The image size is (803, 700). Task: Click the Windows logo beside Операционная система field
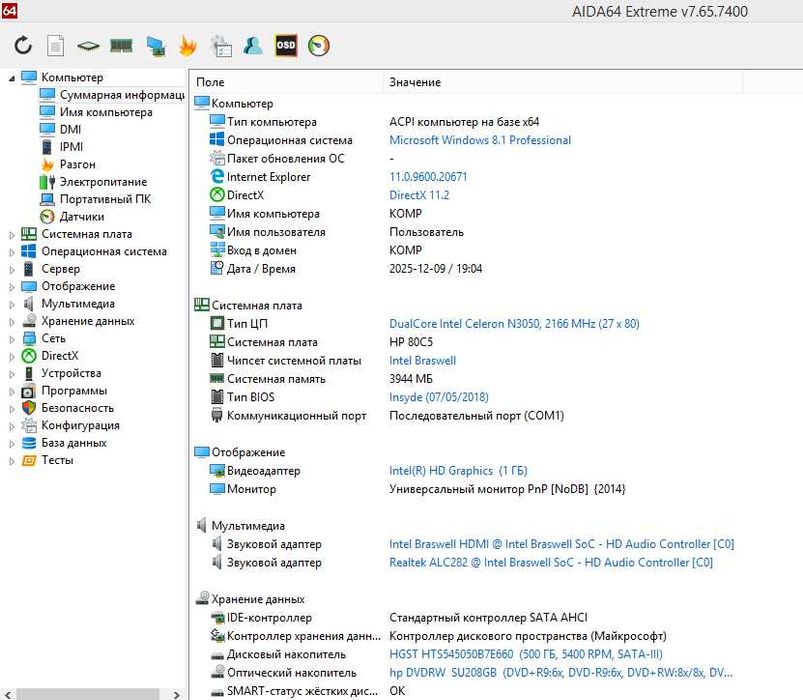pos(217,139)
